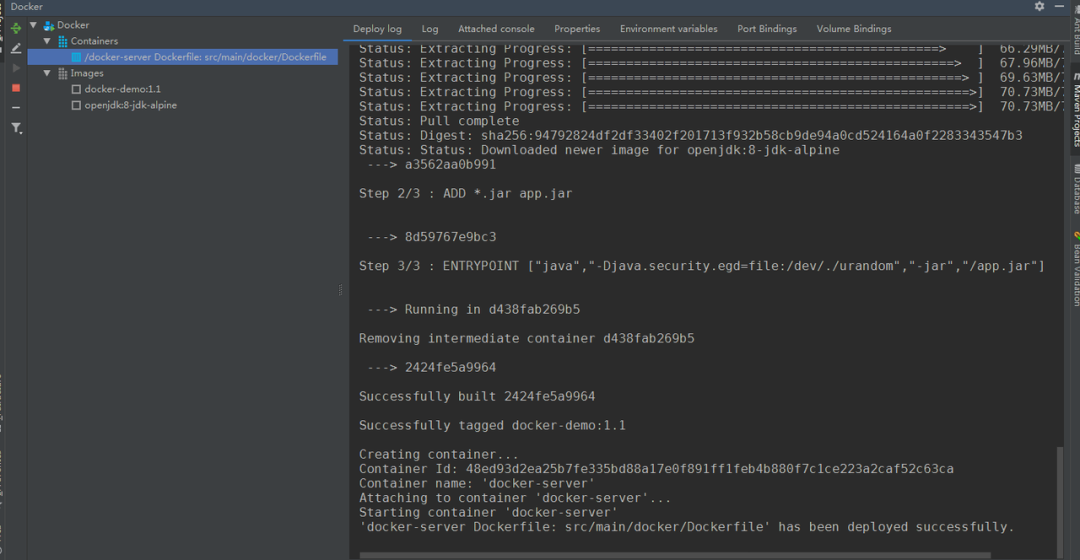Viewport: 1080px width, 560px height.
Task: Click "Attaching to container 'docker-server'..." line
Action: tap(515, 498)
